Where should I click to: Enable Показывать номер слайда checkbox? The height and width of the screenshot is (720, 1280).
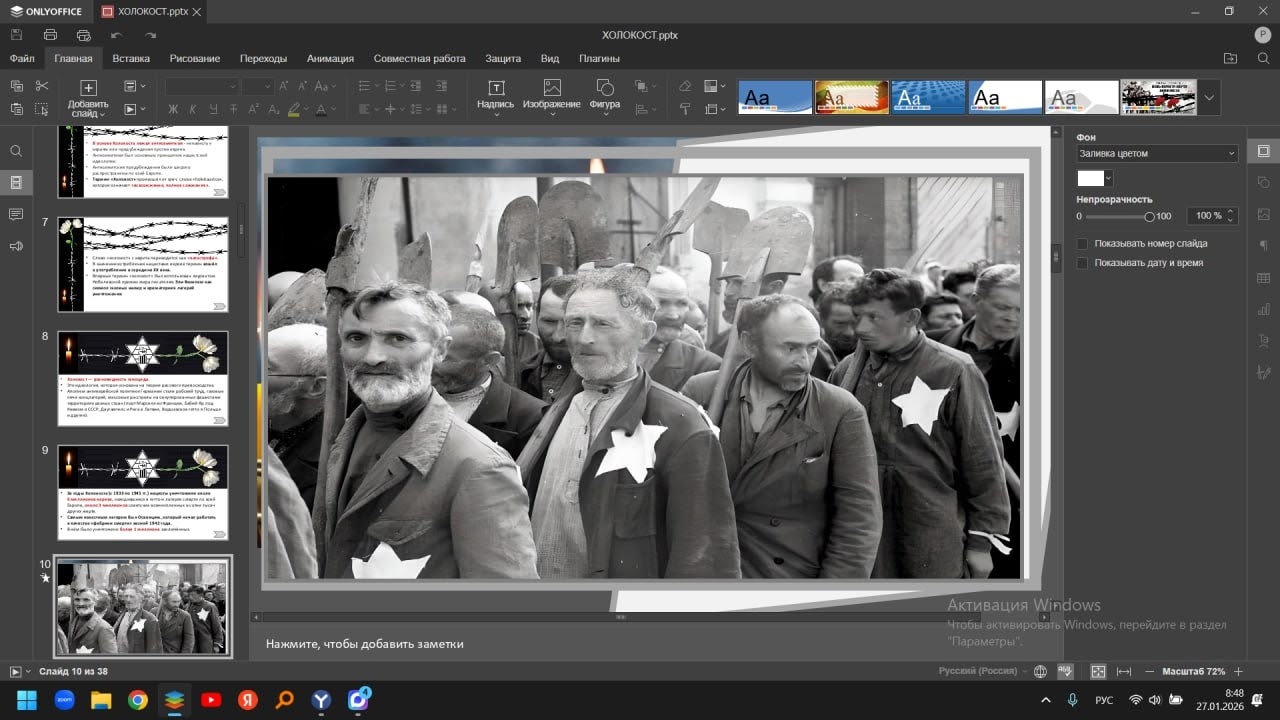[1082, 244]
